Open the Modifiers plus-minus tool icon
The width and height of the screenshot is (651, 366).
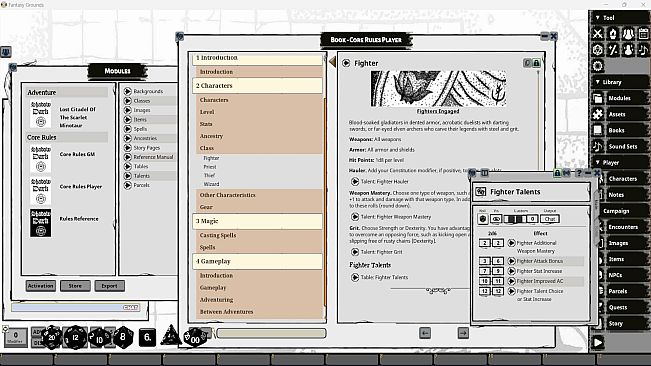click(x=613, y=50)
